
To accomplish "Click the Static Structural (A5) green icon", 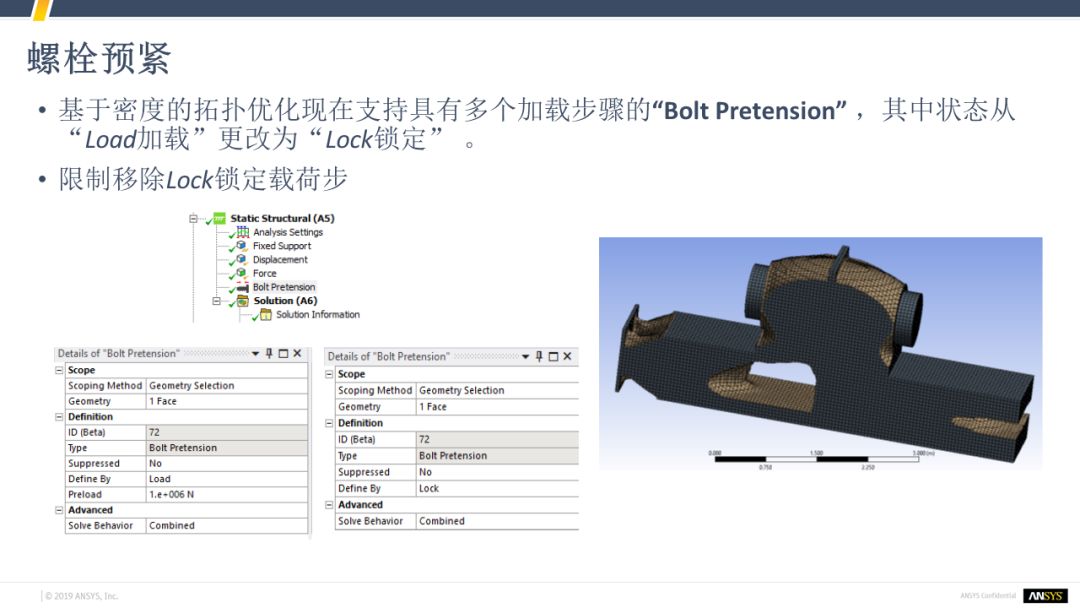I will tap(219, 219).
